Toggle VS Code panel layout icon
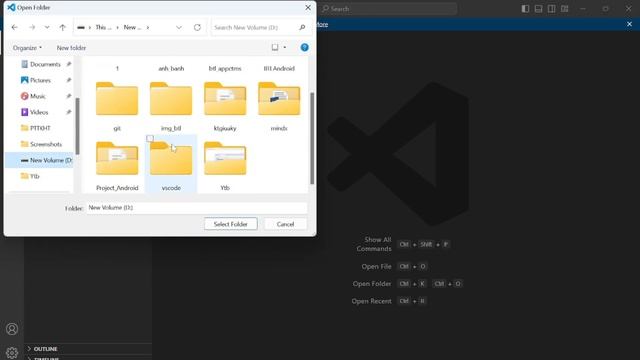Viewport: 640px width, 360px height. point(538,9)
